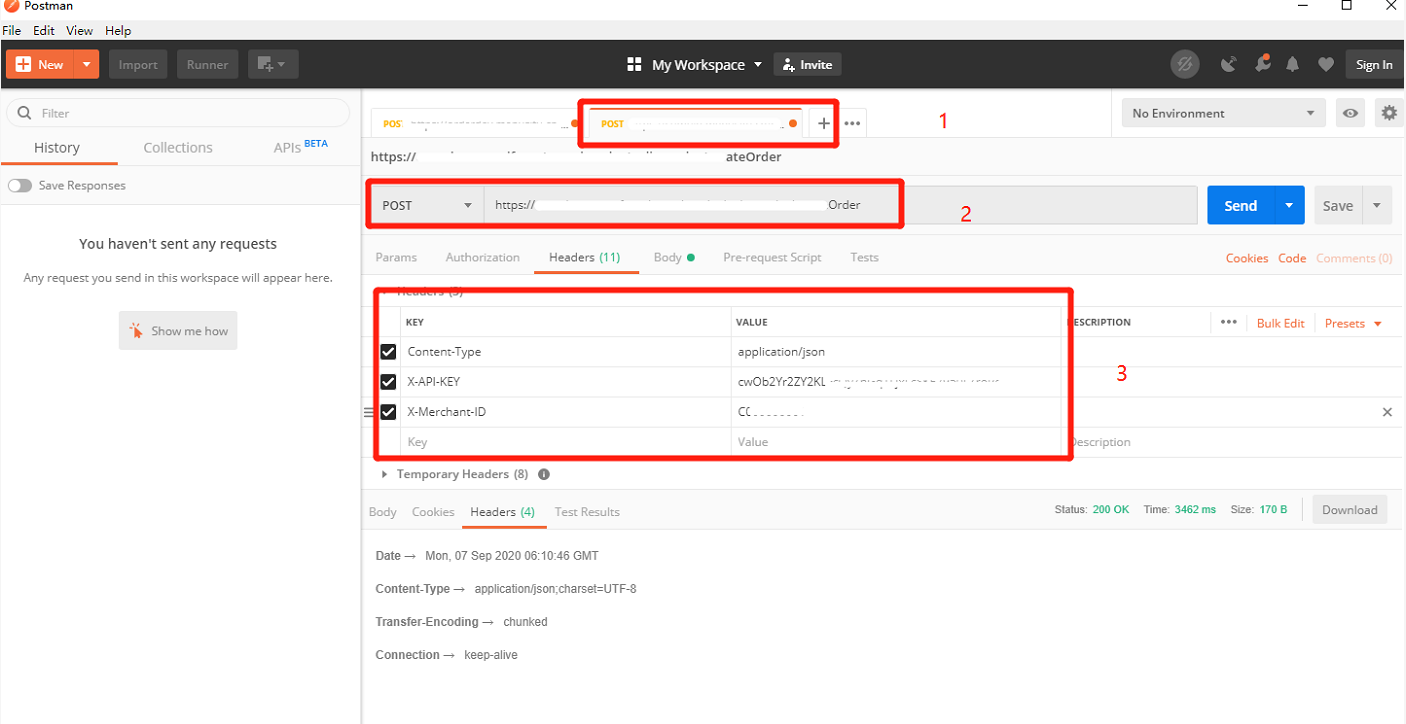1406x724 pixels.
Task: Open Postman settings gear icon
Action: pyautogui.click(x=1389, y=113)
